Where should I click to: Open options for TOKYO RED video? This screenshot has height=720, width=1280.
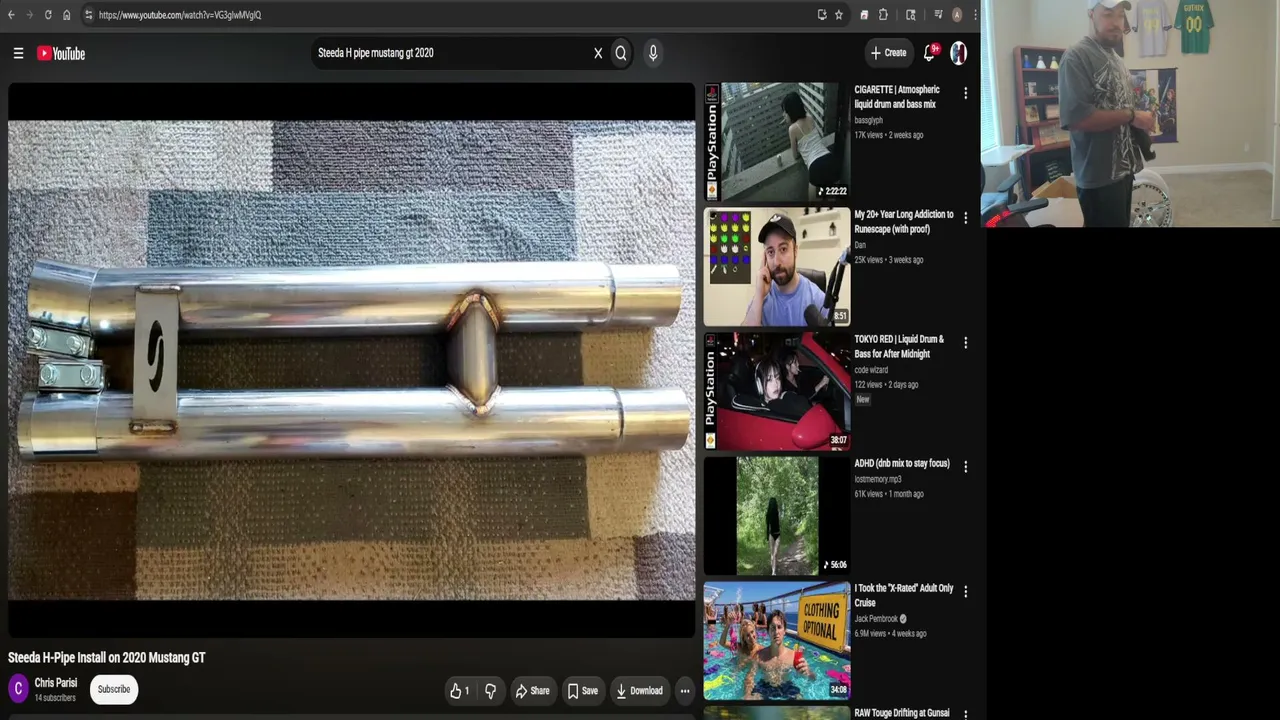point(965,342)
